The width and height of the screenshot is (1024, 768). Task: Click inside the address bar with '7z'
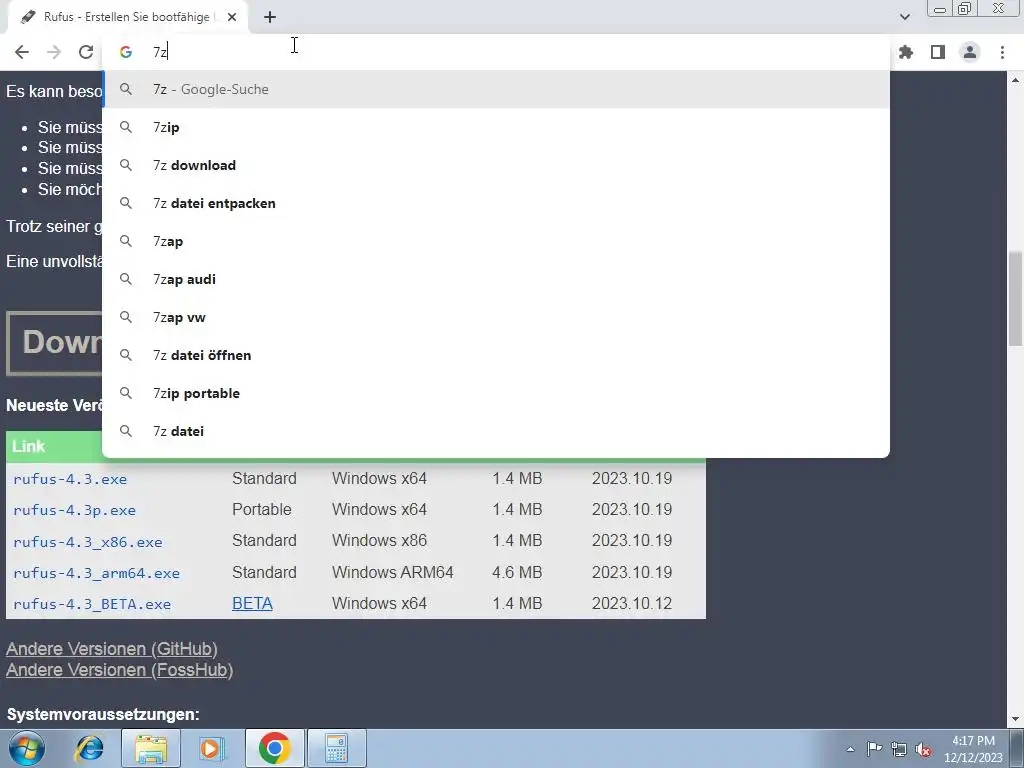coord(496,52)
